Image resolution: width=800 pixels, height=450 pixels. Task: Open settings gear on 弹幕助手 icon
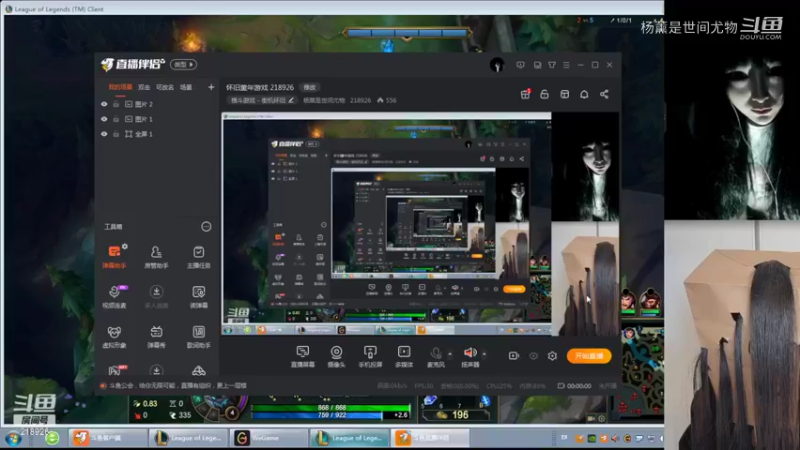point(125,246)
